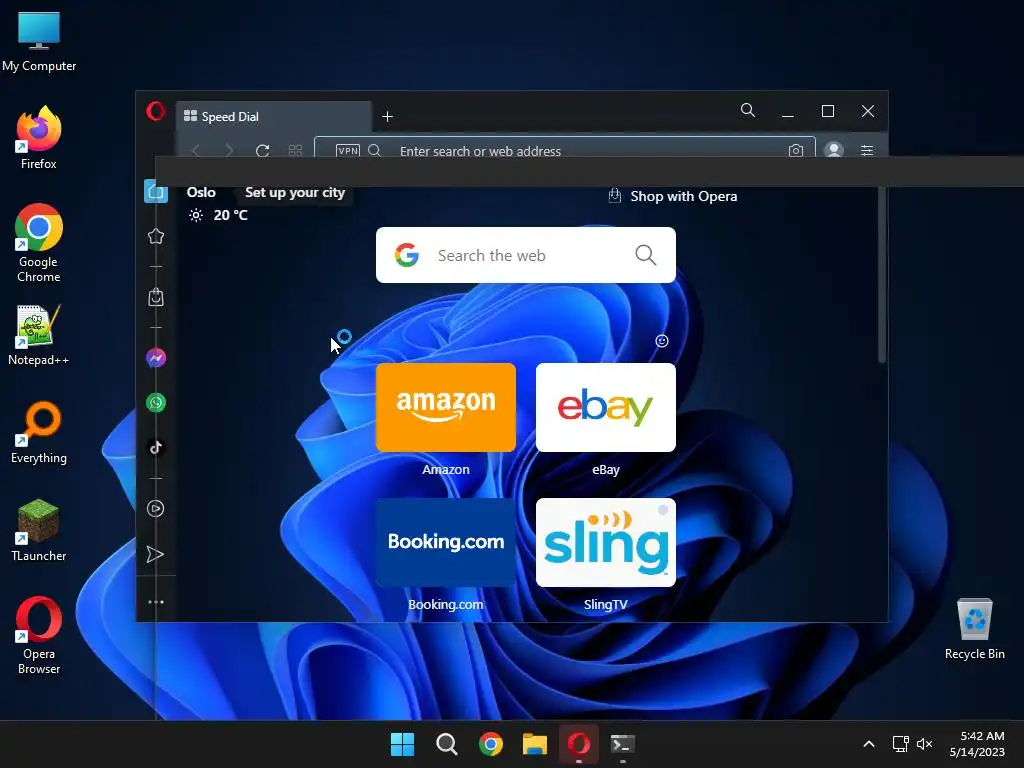Image resolution: width=1024 pixels, height=768 pixels.
Task: Go to the sidebar home icon
Action: tap(156, 191)
